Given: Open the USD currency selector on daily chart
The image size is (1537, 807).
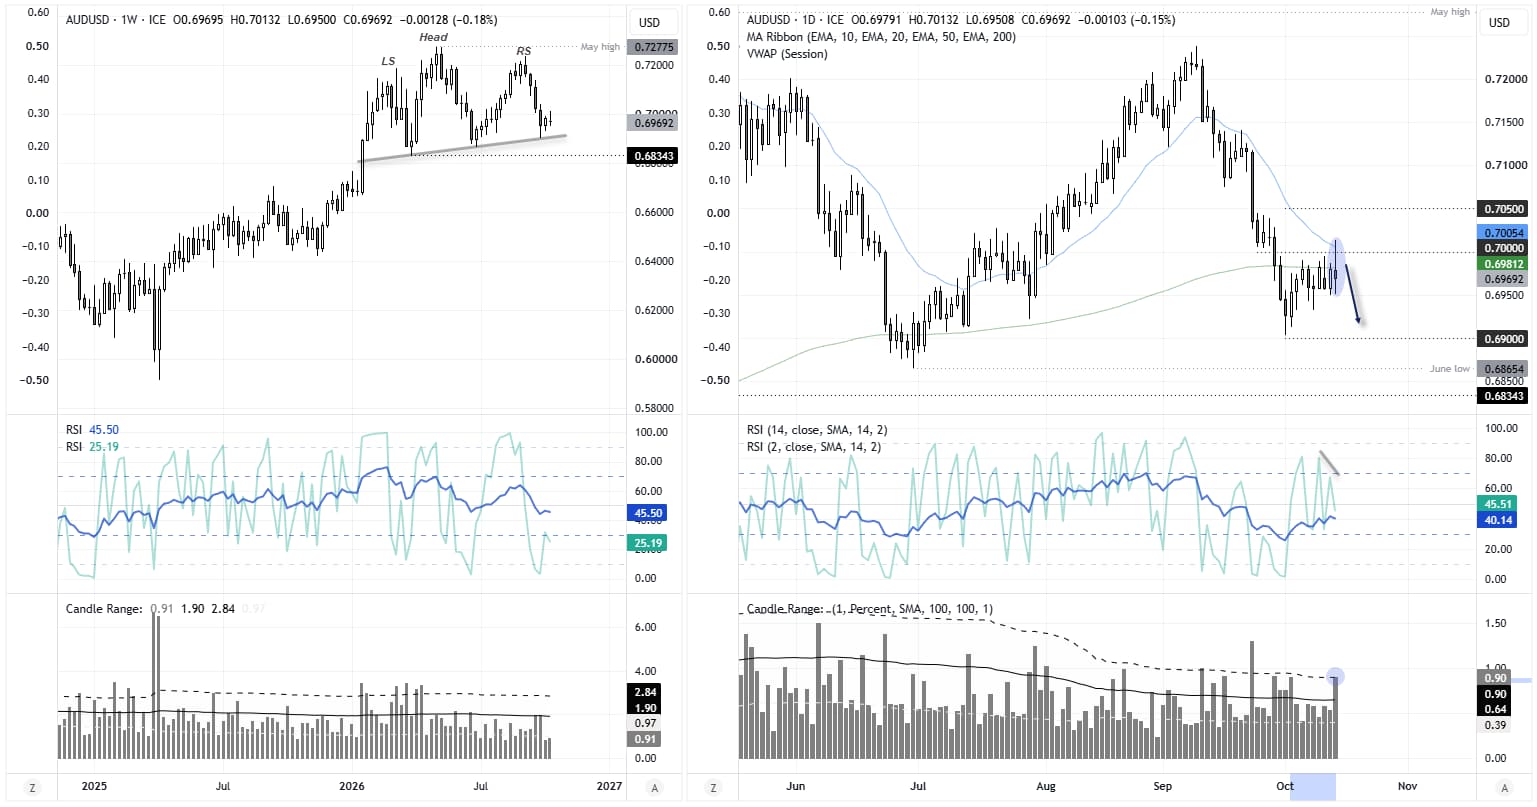Looking at the screenshot, I should tap(1499, 22).
